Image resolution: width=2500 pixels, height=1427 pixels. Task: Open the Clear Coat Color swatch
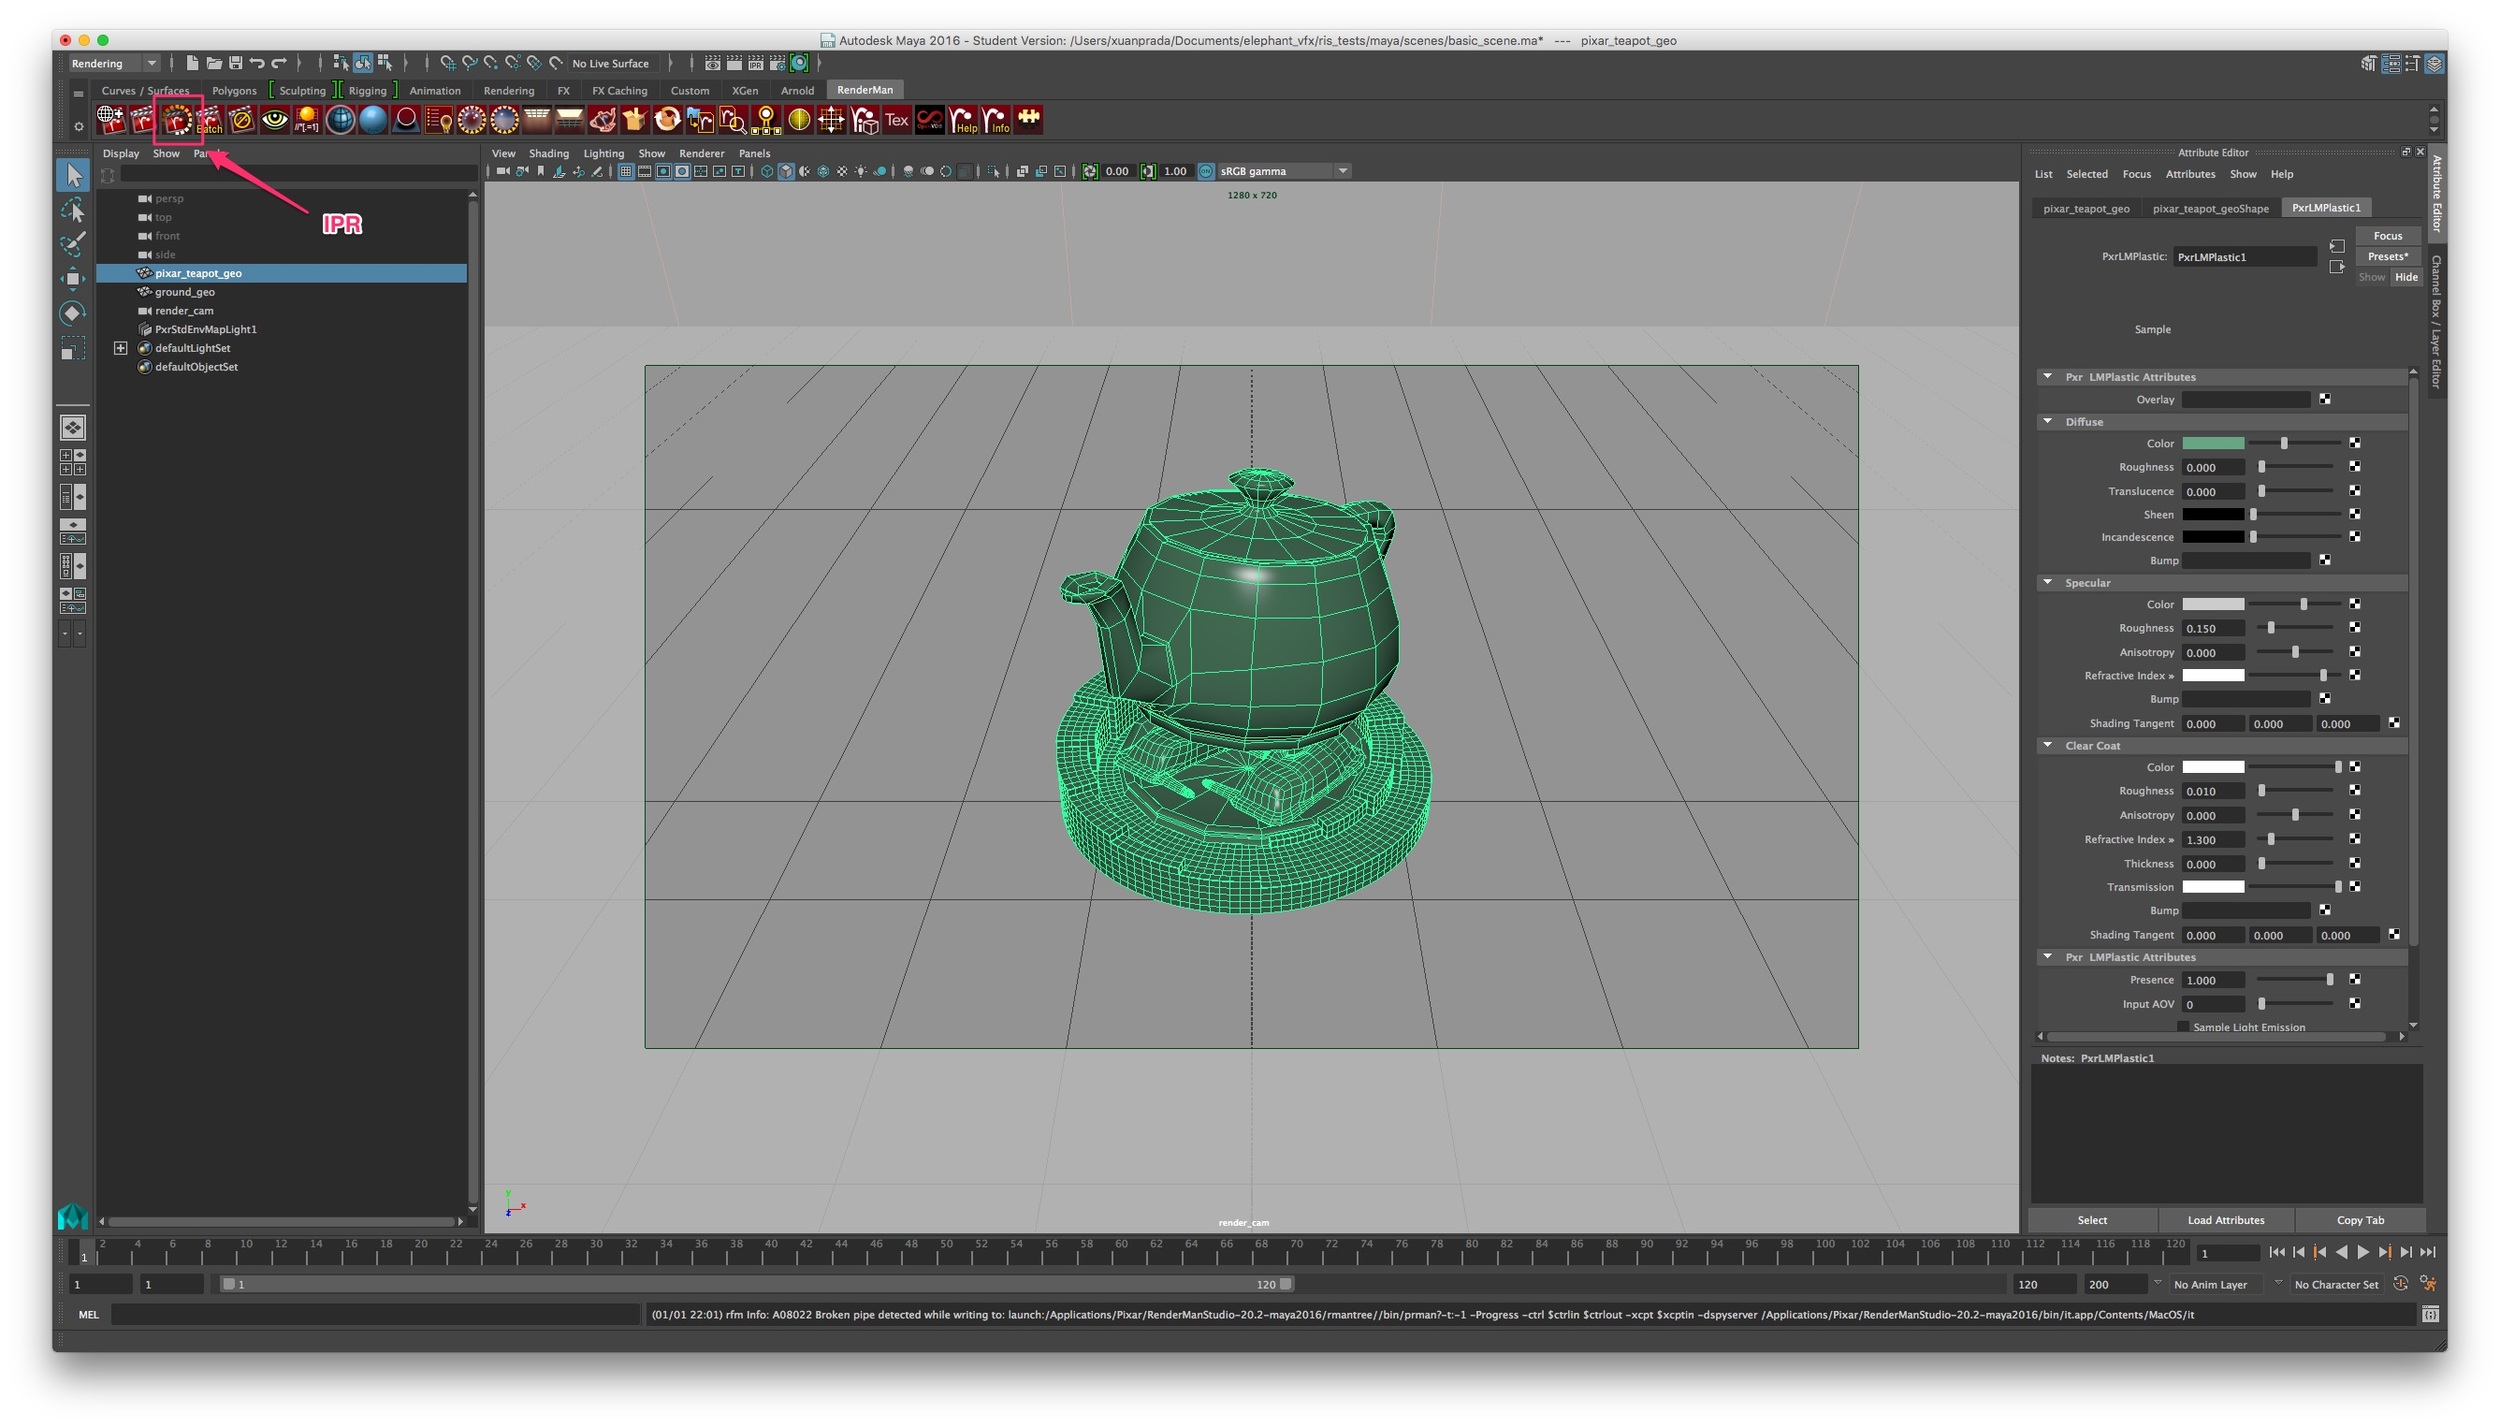click(2213, 767)
